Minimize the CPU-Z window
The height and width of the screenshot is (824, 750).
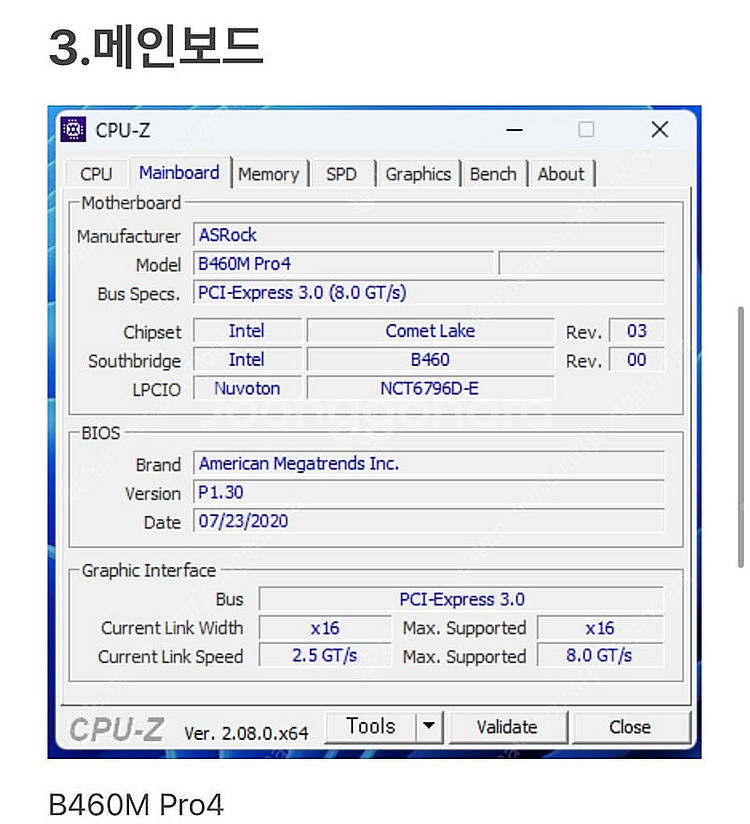(x=514, y=130)
